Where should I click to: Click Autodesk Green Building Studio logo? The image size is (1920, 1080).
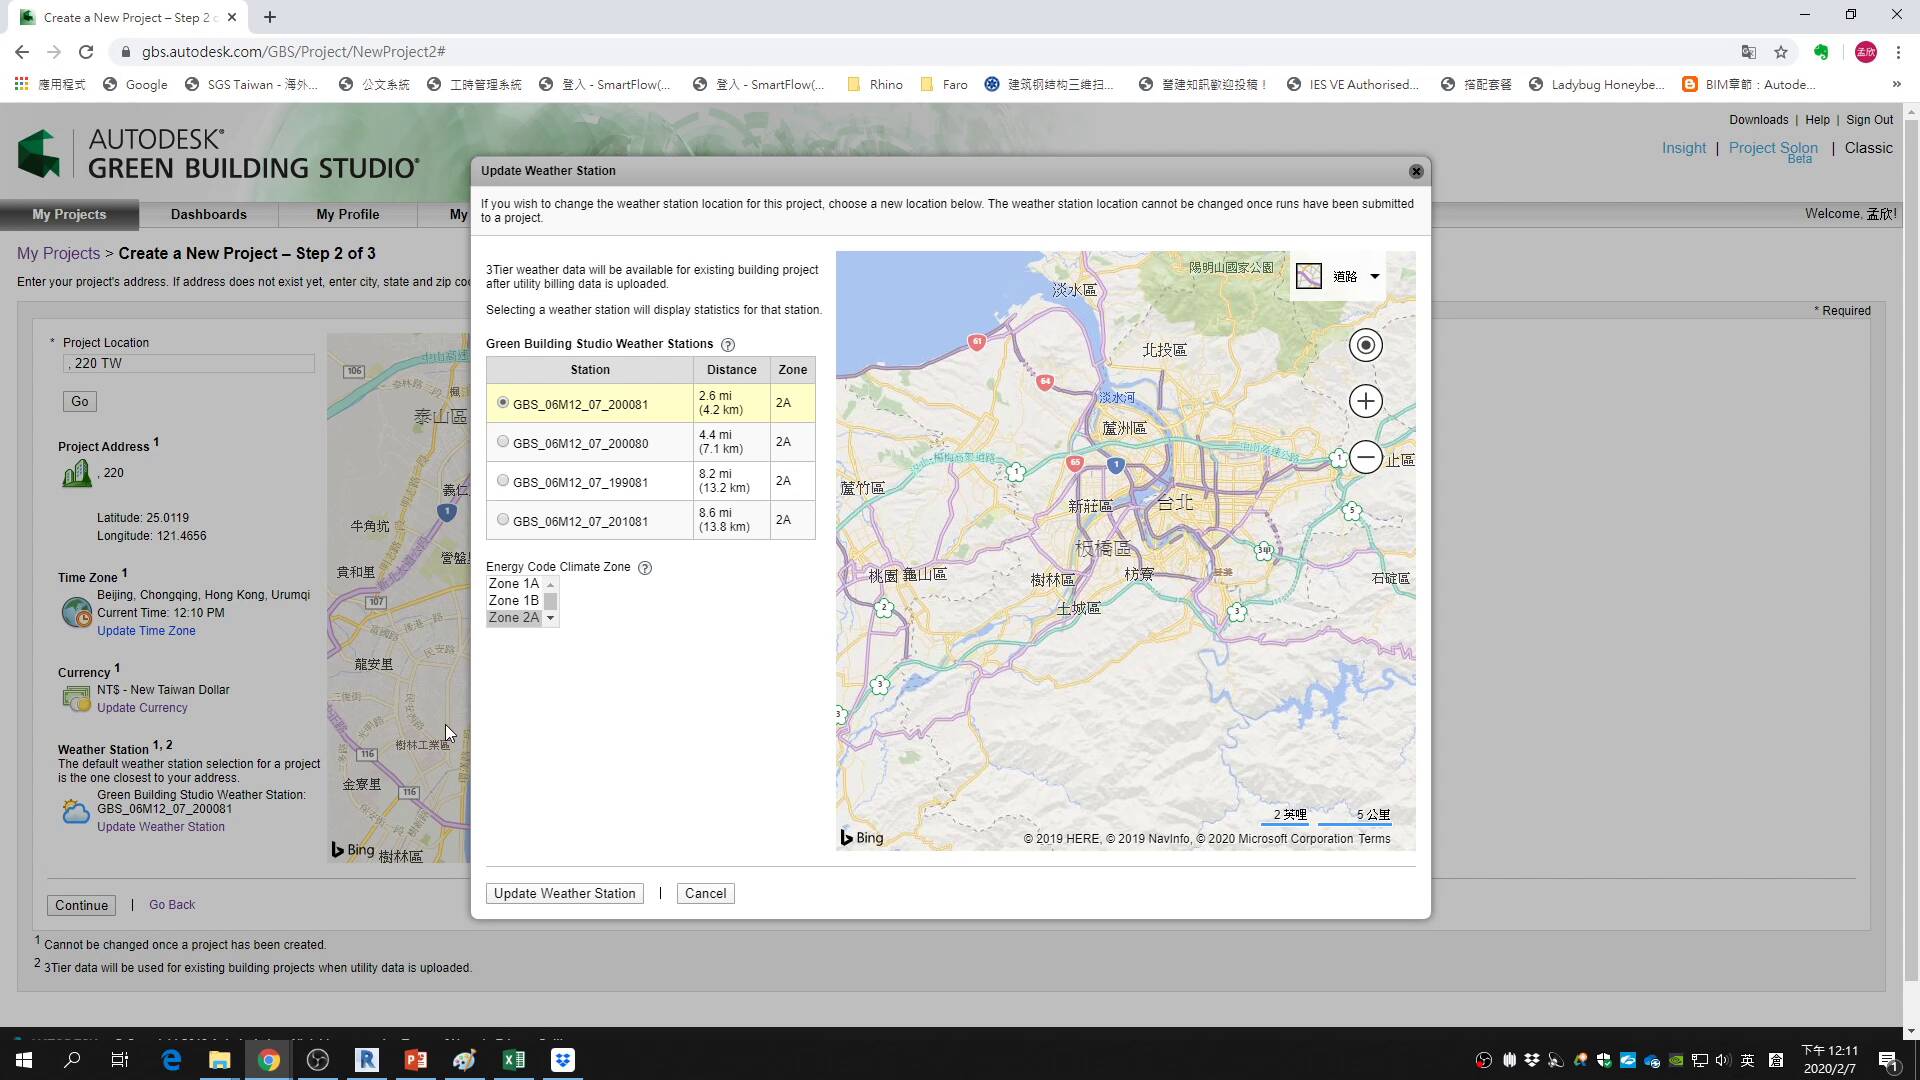pyautogui.click(x=218, y=154)
